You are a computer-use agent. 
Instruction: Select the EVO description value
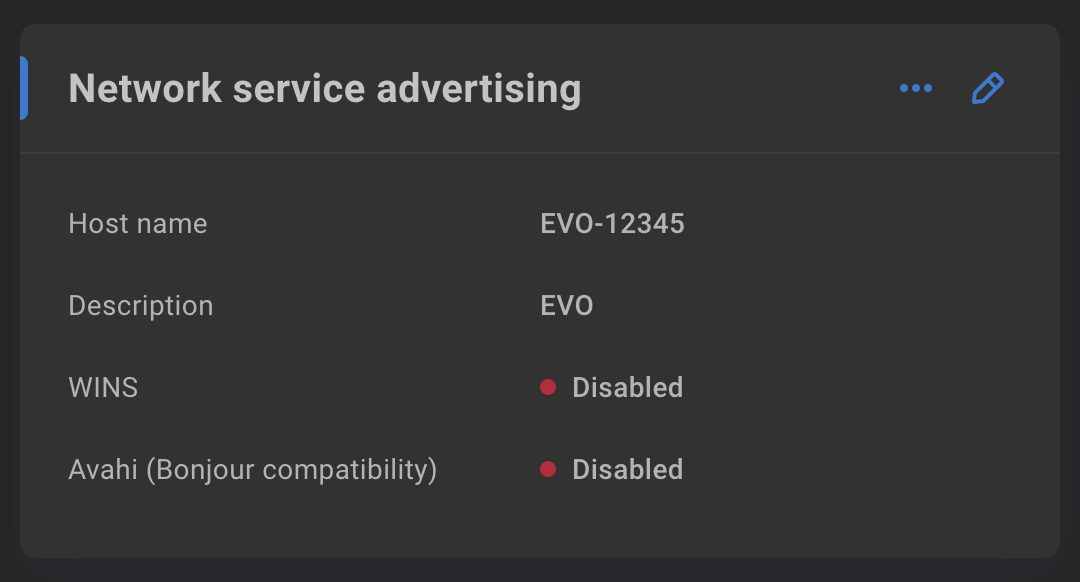[566, 305]
